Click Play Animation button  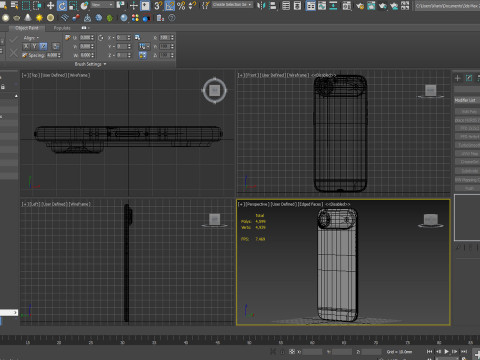446,351
